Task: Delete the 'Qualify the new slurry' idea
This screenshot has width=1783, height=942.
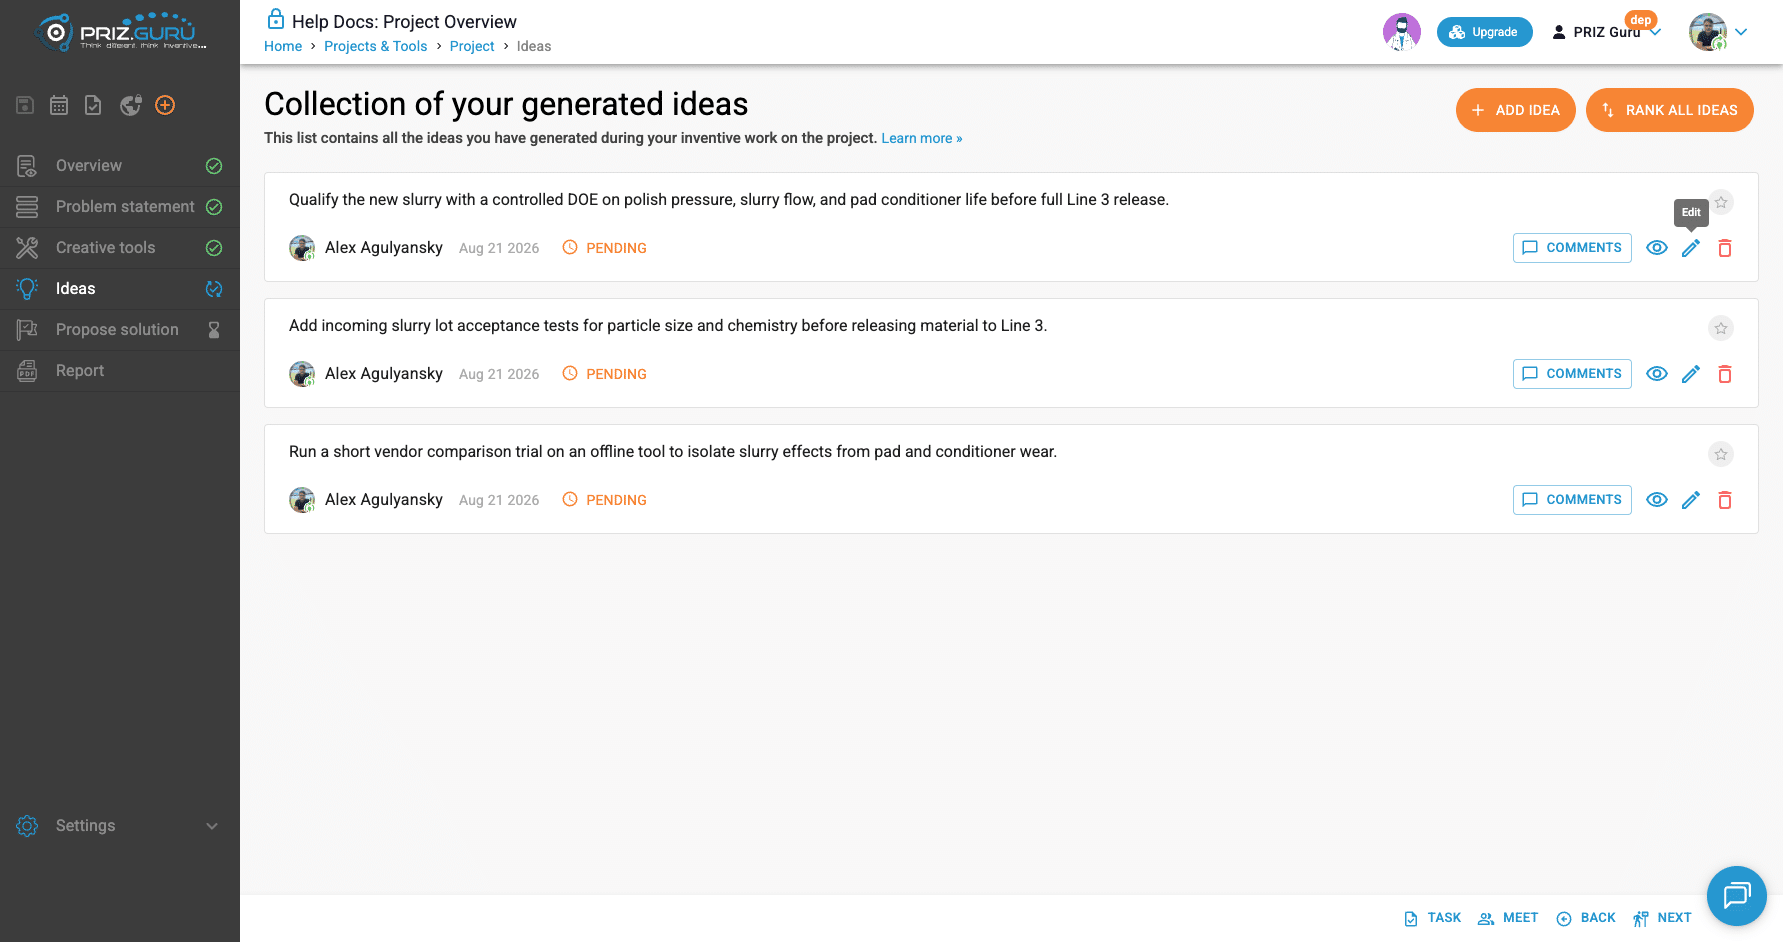Action: pyautogui.click(x=1725, y=248)
